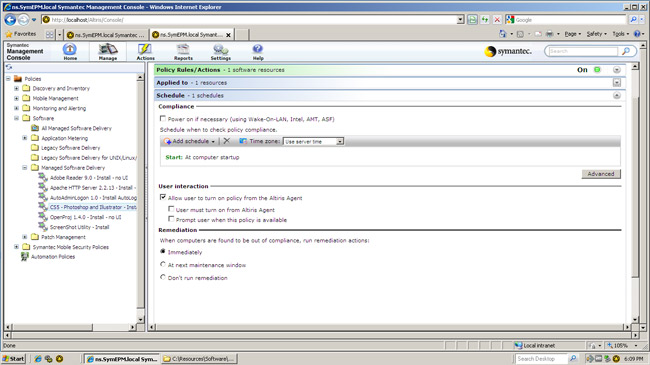This screenshot has width=650, height=365.
Task: Collapse the Software folder
Action: click(x=16, y=118)
